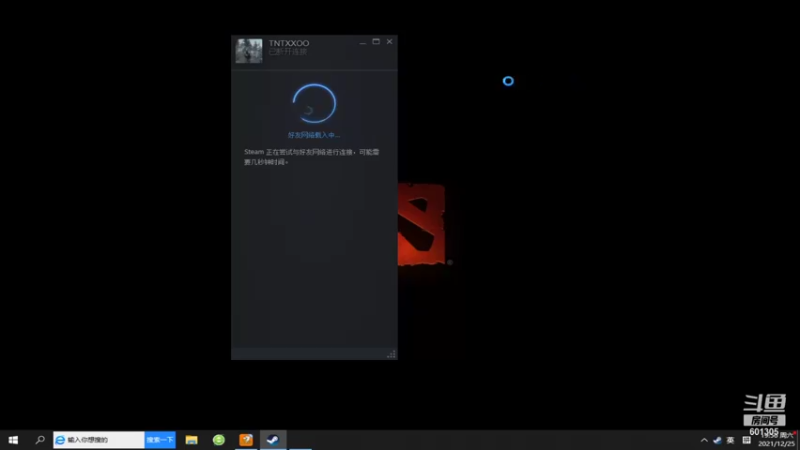Image resolution: width=800 pixels, height=450 pixels.
Task: Open File Explorer from taskbar
Action: [x=191, y=440]
